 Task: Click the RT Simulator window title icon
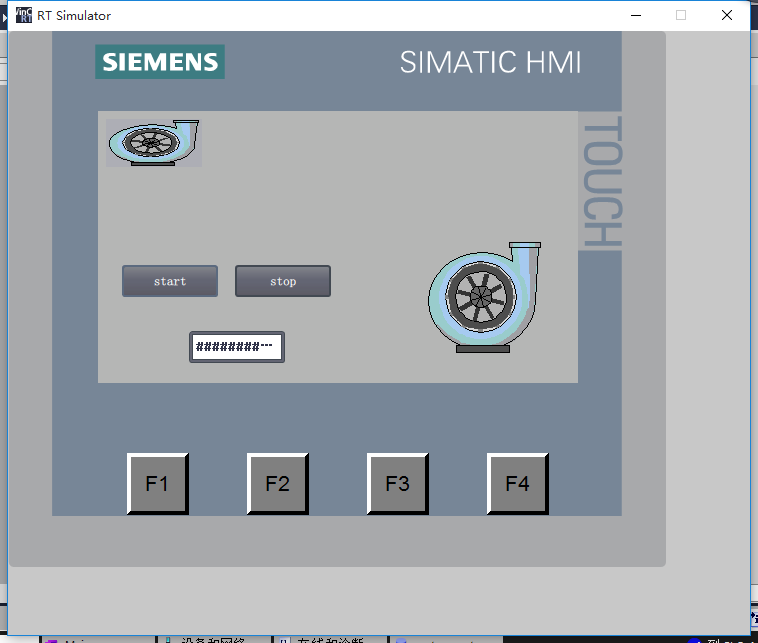(x=24, y=15)
